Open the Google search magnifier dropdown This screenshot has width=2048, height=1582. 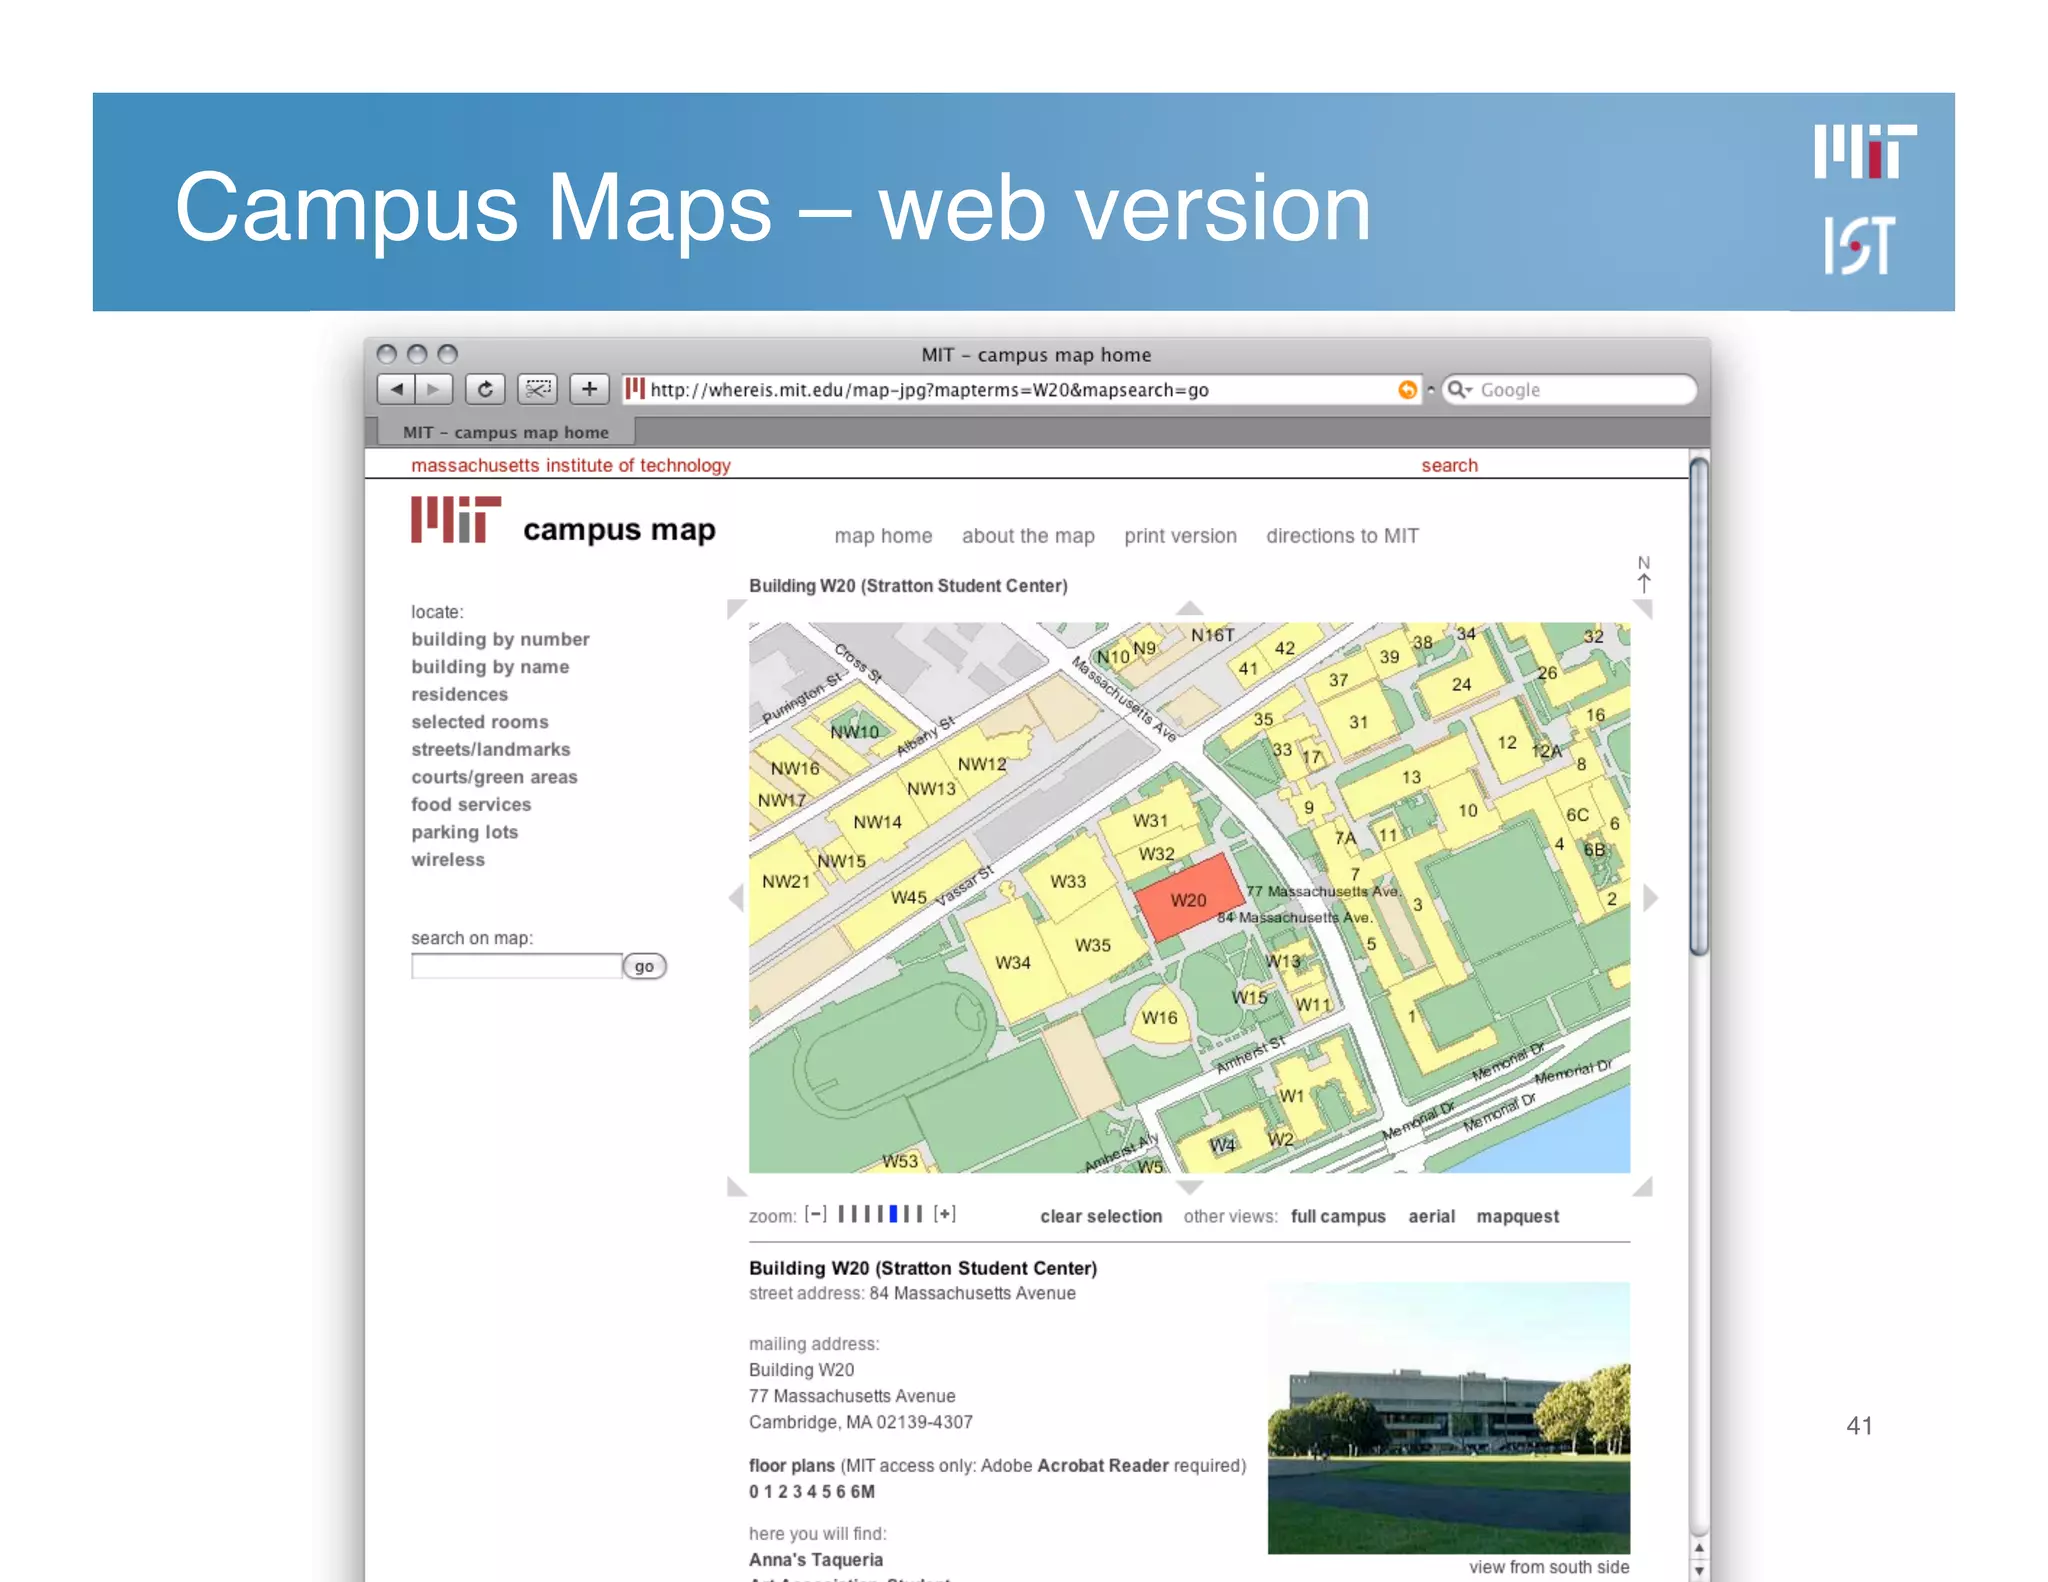tap(1460, 390)
